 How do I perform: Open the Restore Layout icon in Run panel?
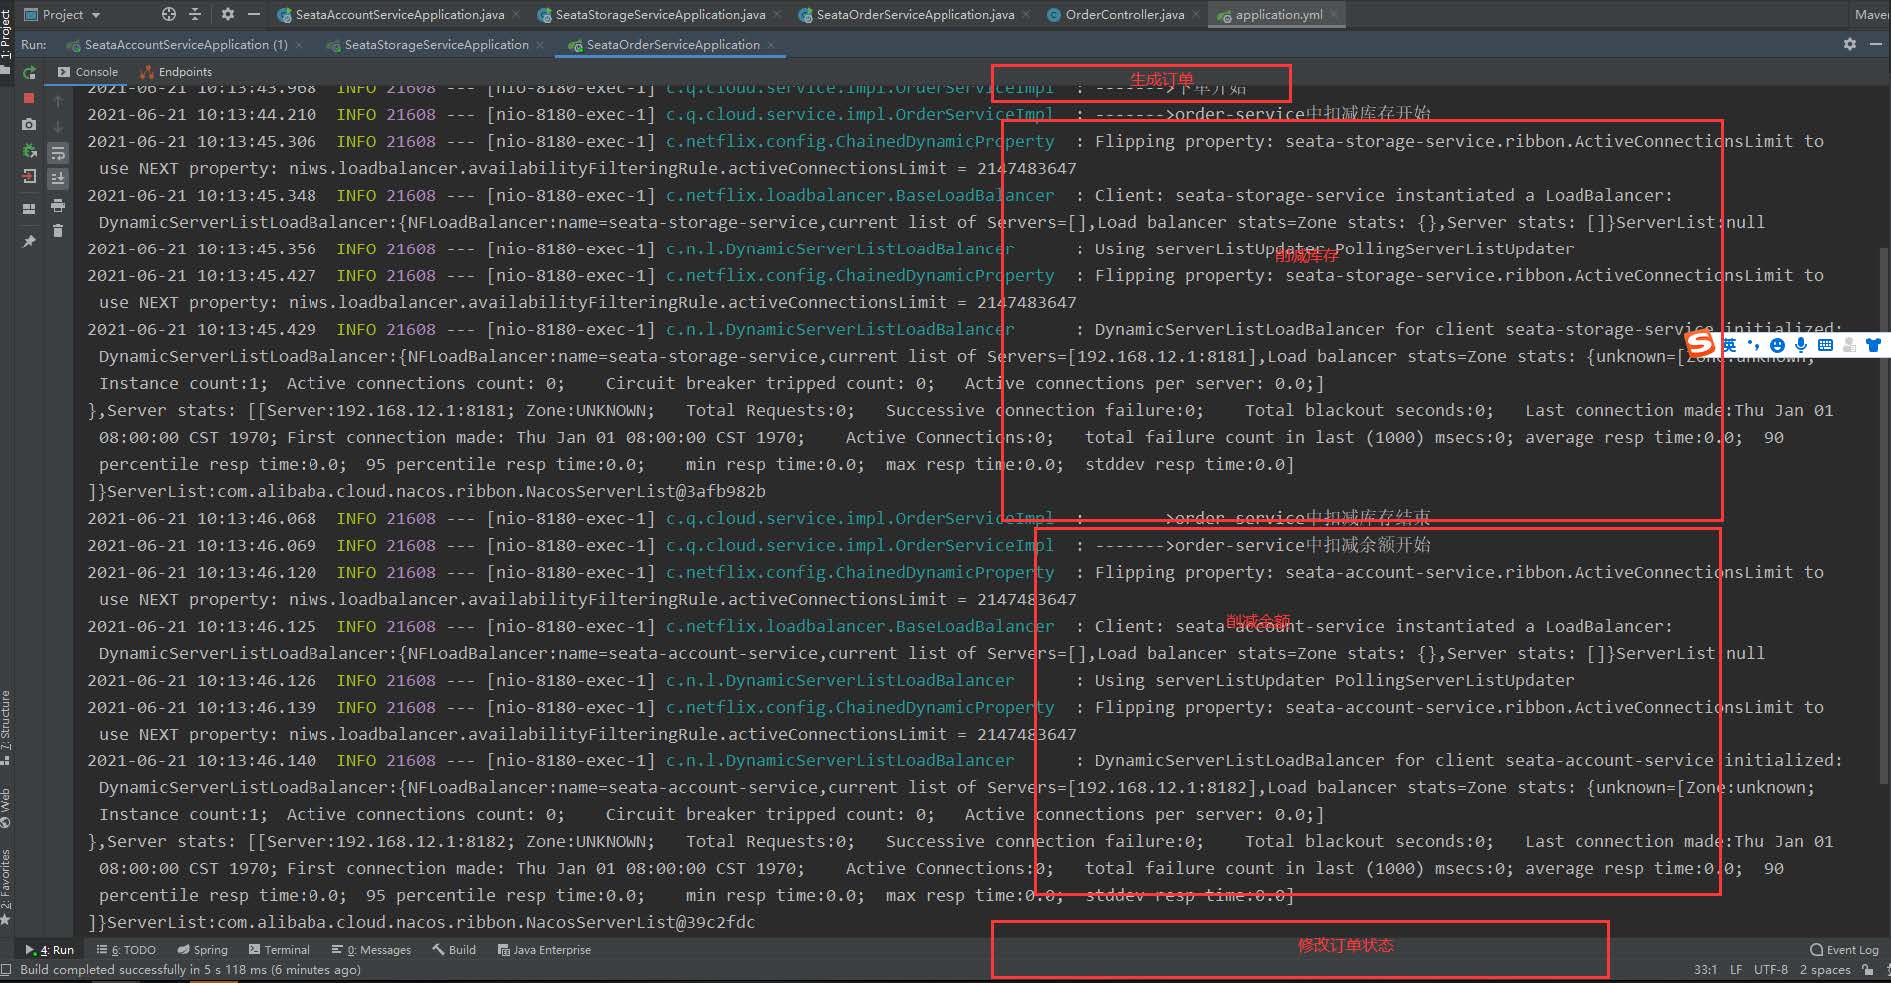point(29,208)
